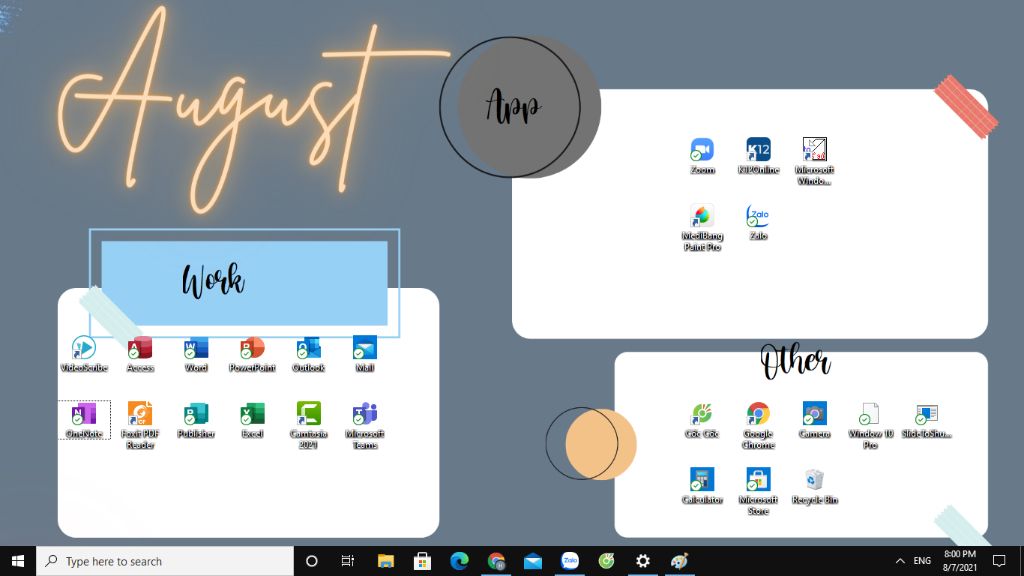Open MediBang Paint Pro shortcut
Image resolution: width=1024 pixels, height=576 pixels.
(702, 227)
